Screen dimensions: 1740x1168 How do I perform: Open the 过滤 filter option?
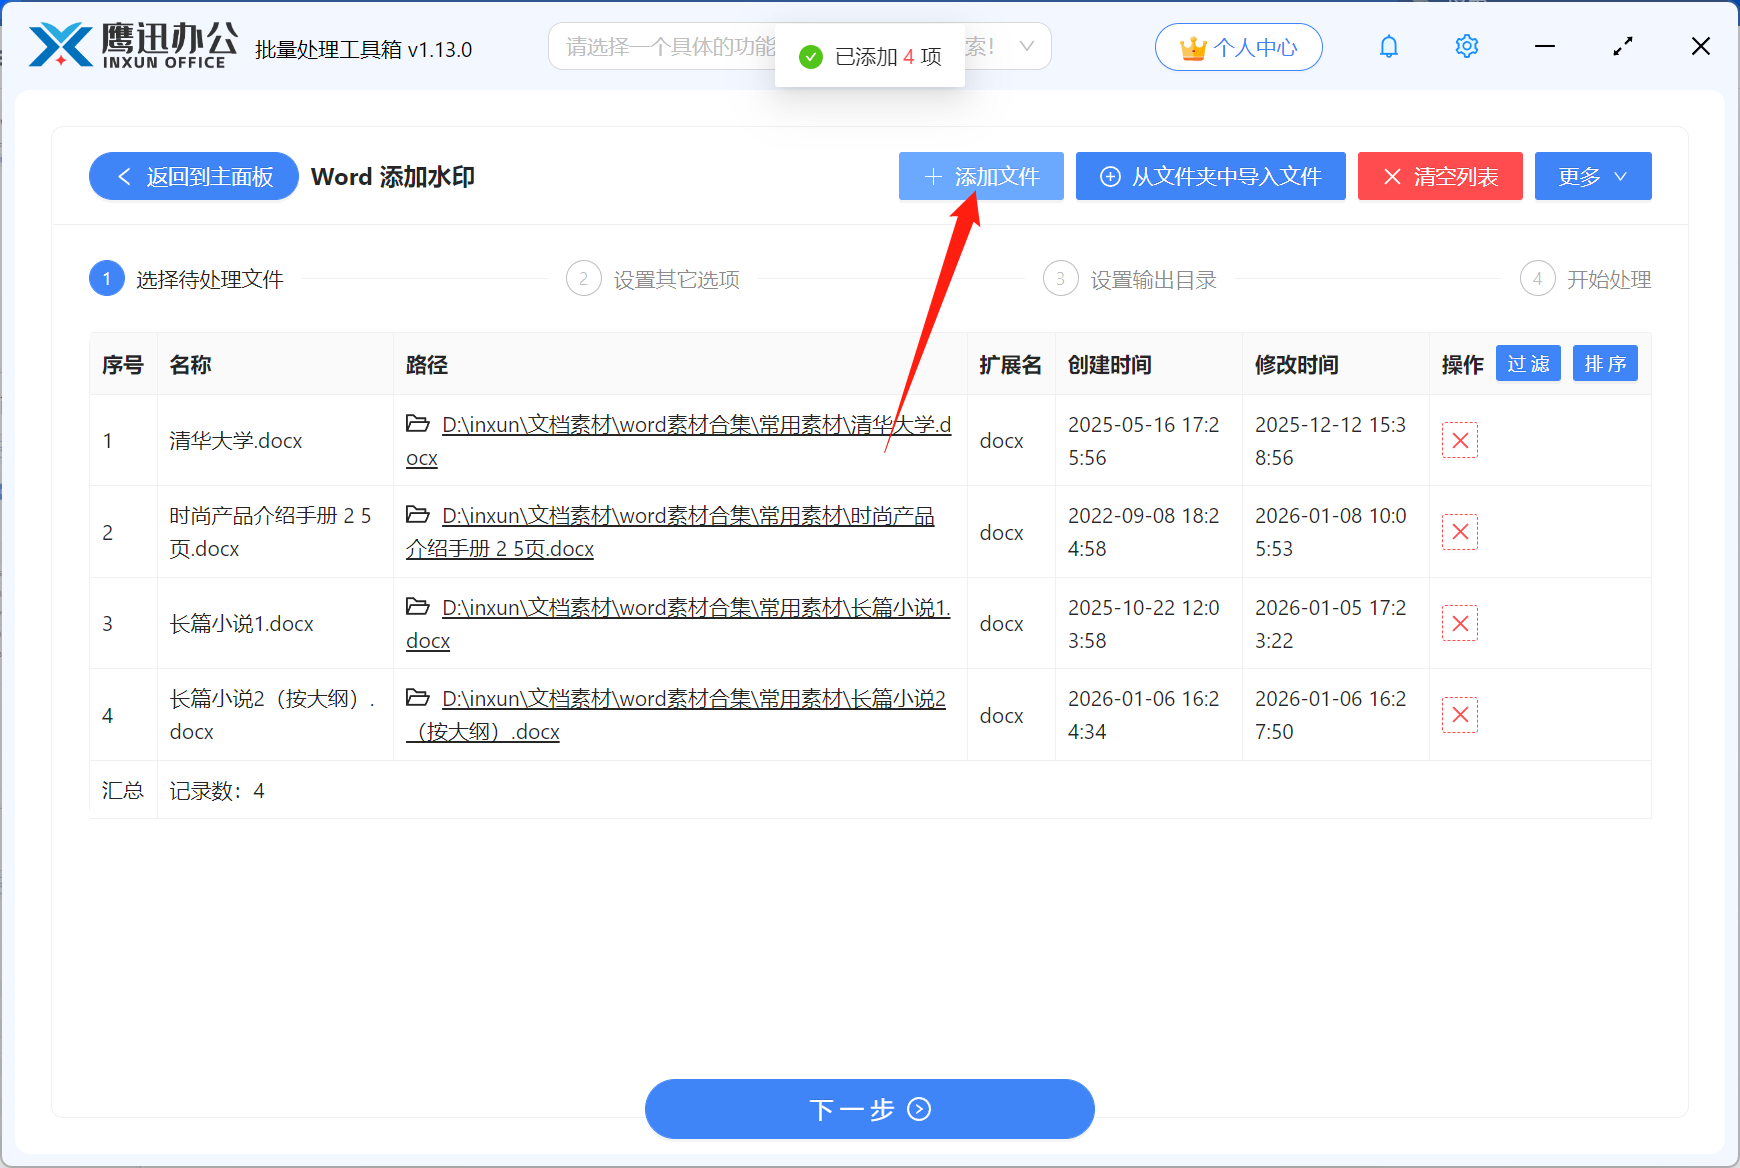click(1528, 363)
